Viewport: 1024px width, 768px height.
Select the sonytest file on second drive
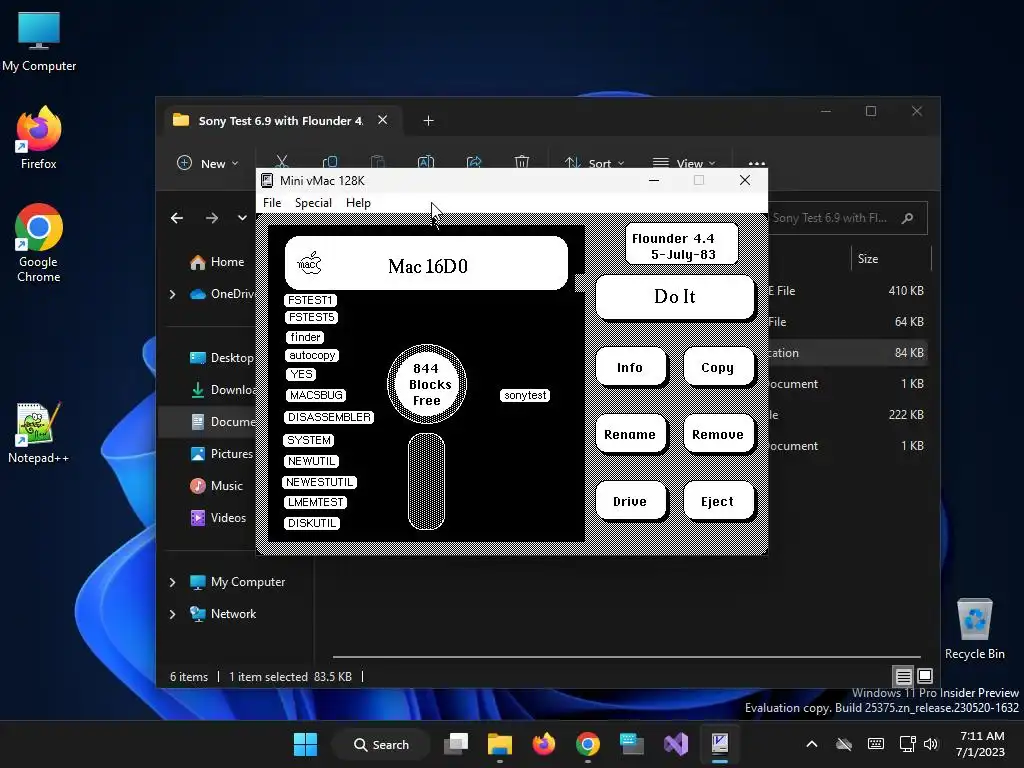click(525, 396)
